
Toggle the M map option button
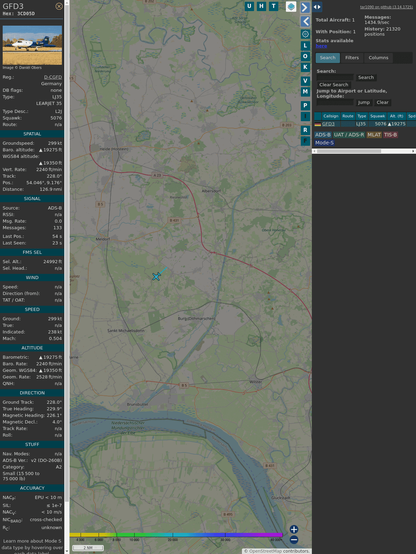305,92
